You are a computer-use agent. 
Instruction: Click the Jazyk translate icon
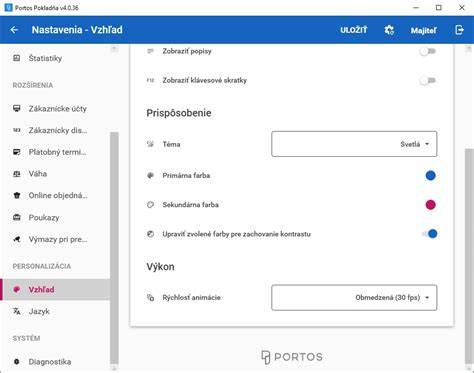(17, 311)
